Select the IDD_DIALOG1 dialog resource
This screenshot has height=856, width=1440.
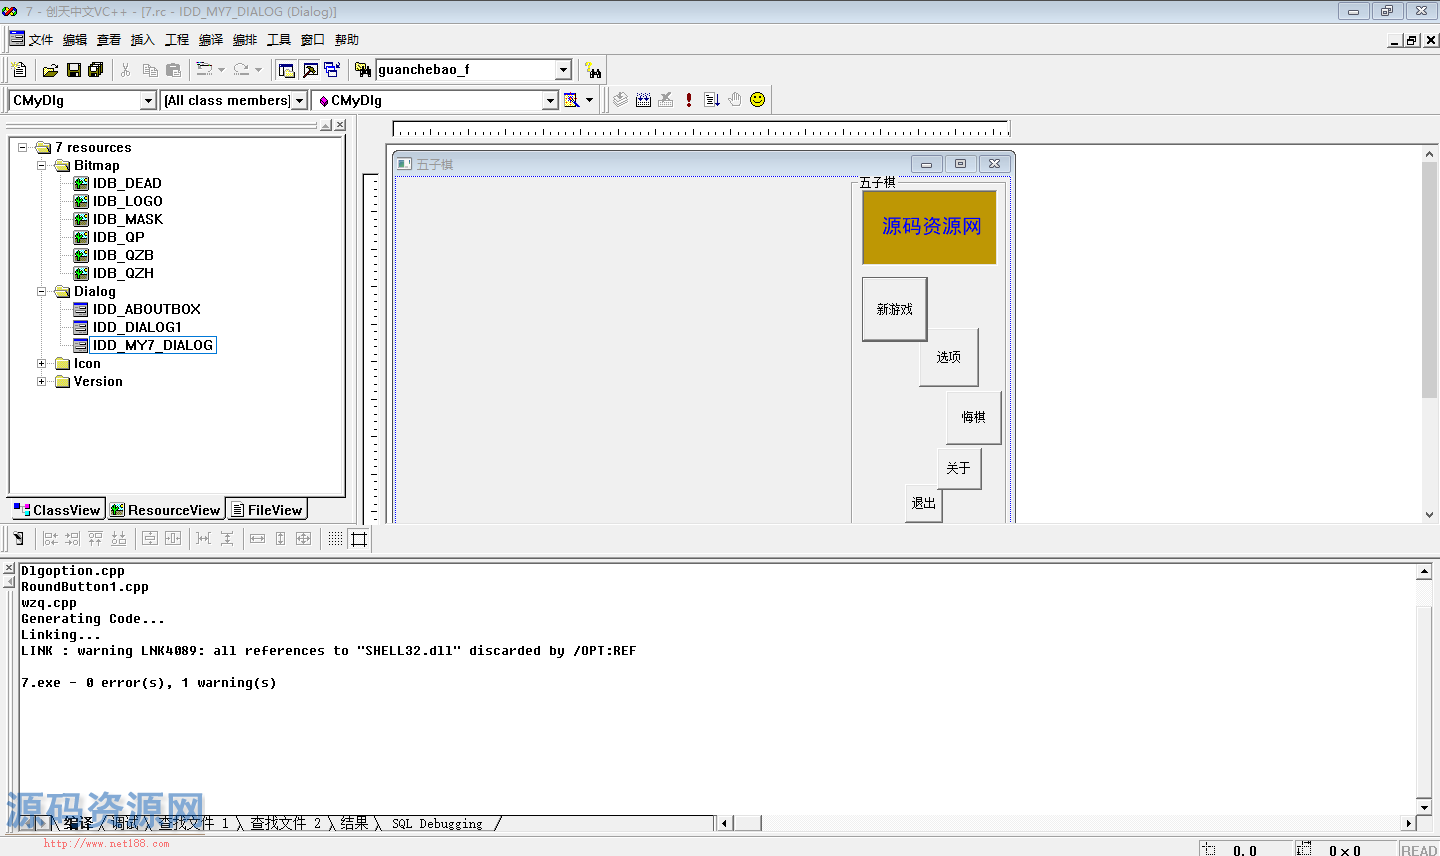pos(137,328)
